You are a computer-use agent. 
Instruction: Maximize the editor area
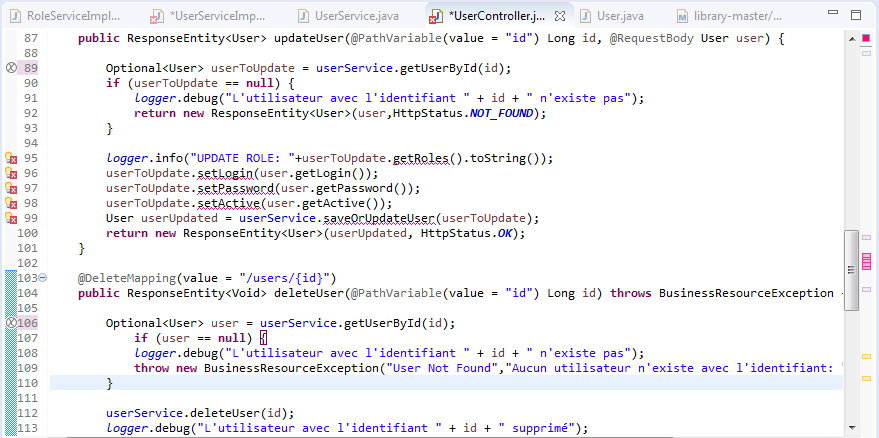pyautogui.click(x=856, y=15)
